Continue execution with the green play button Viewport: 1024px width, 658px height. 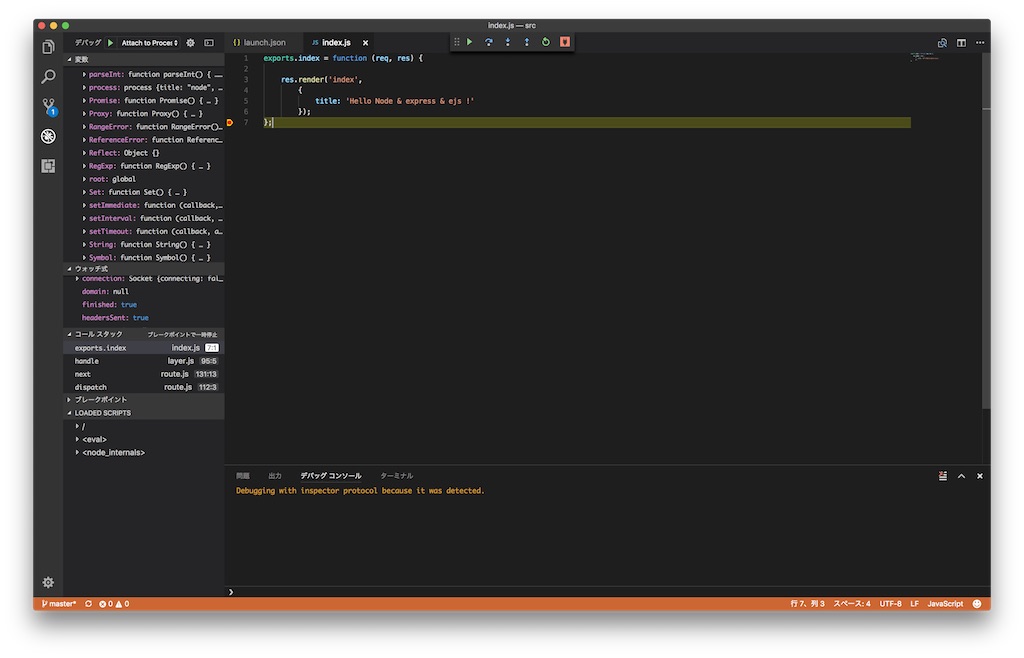click(469, 42)
